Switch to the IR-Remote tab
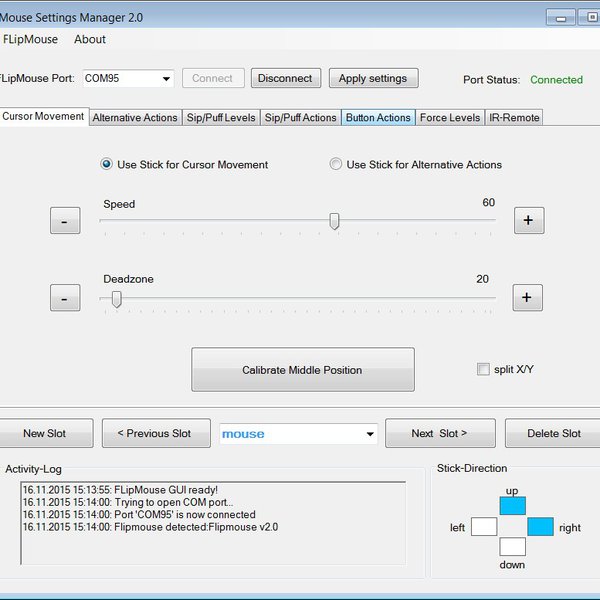 pyautogui.click(x=514, y=118)
